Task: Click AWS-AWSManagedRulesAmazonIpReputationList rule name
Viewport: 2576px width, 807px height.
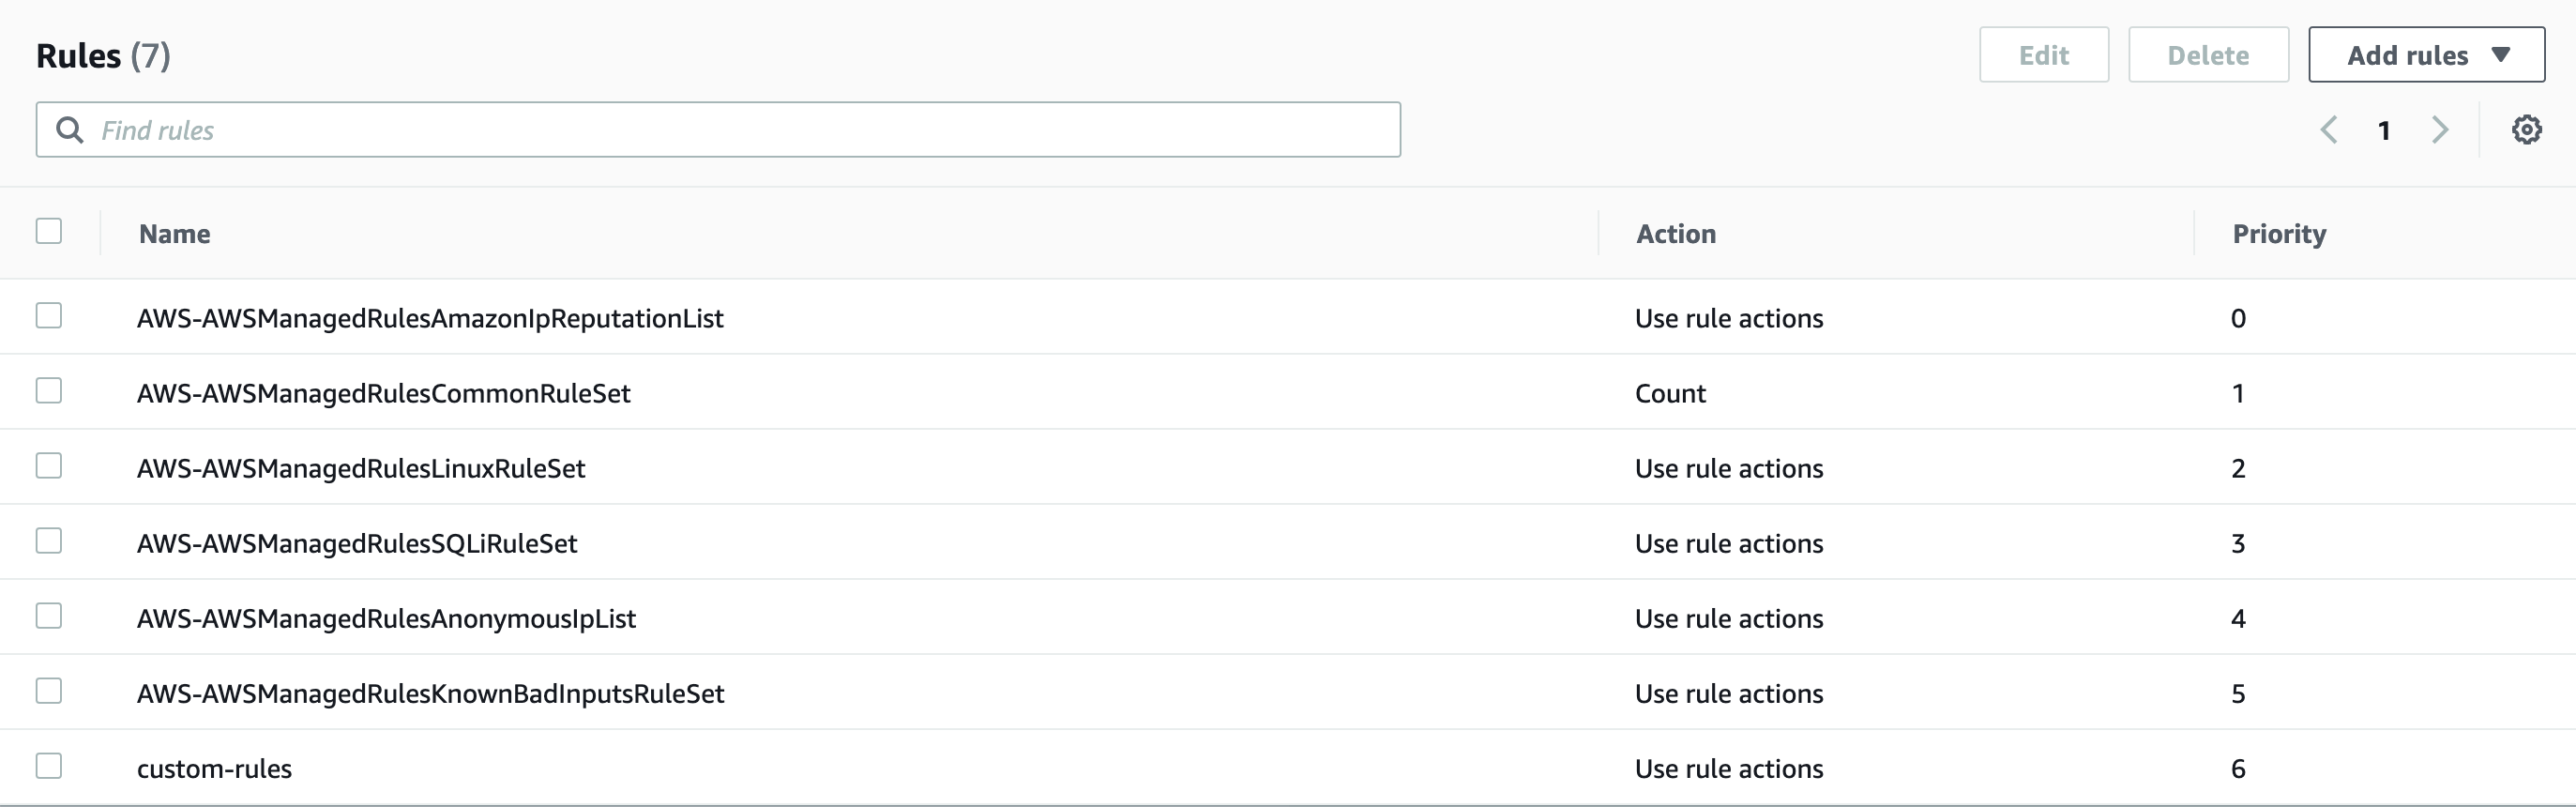Action: [430, 318]
